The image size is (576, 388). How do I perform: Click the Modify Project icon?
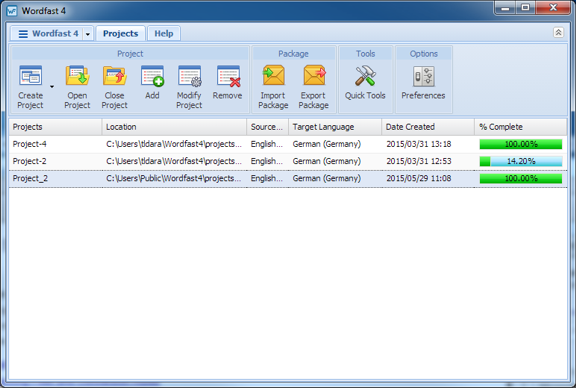coord(189,76)
